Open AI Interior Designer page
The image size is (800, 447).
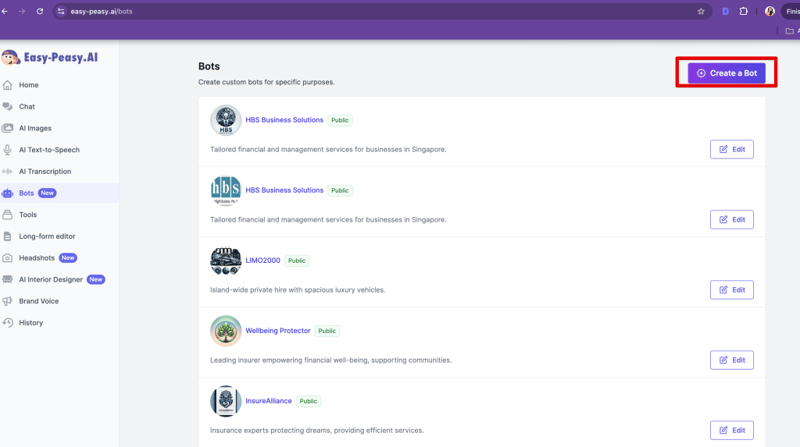pyautogui.click(x=50, y=280)
